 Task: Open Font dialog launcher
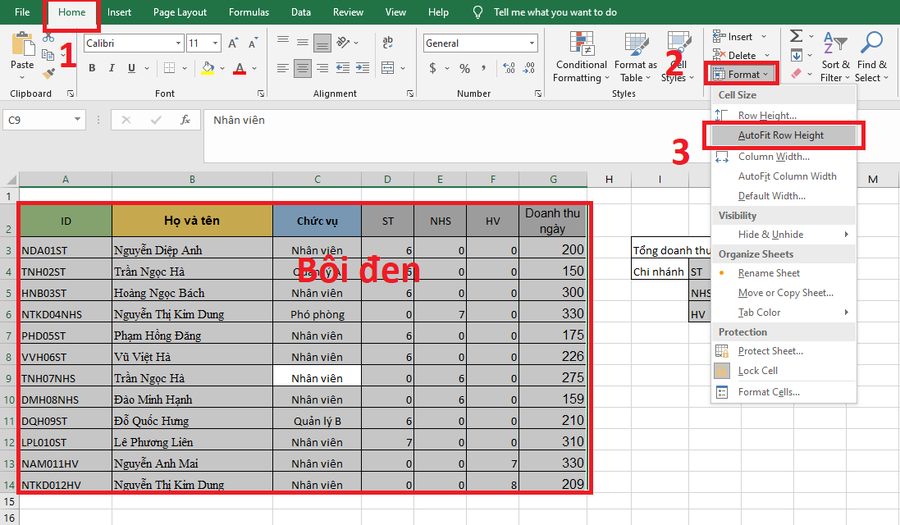click(x=261, y=94)
